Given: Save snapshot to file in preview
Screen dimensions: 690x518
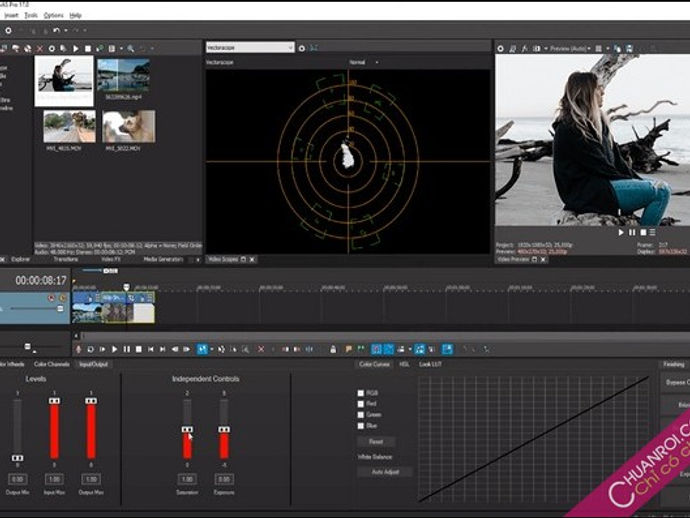Looking at the screenshot, I should (630, 48).
